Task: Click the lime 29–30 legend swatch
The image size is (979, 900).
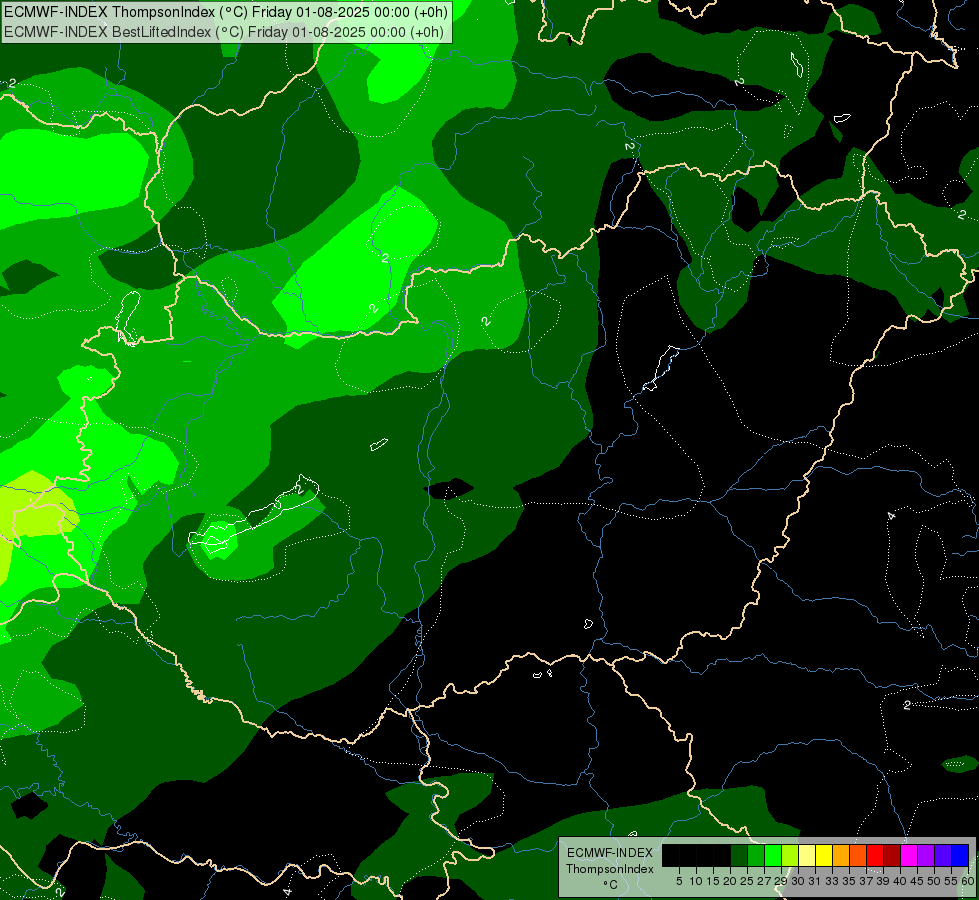Action: [x=790, y=855]
